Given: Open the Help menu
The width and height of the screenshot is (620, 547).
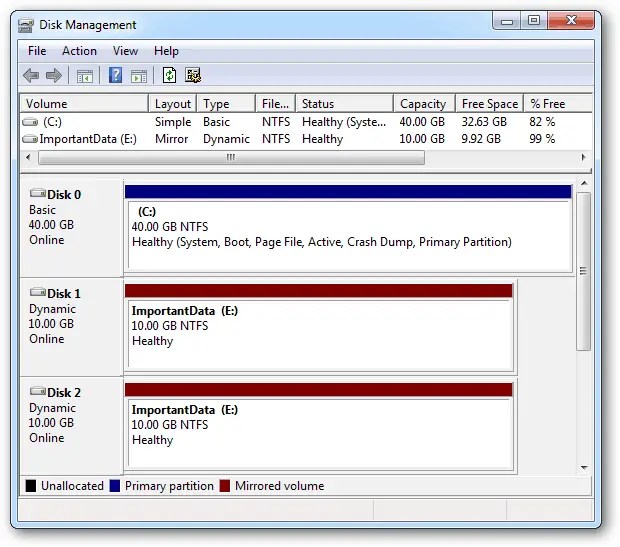Looking at the screenshot, I should click(x=166, y=51).
